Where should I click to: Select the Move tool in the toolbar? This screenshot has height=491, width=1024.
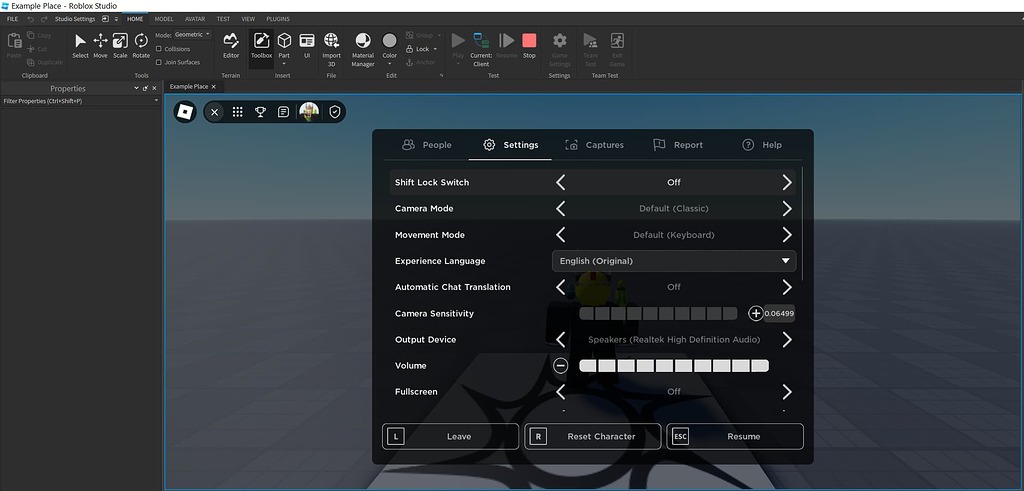tap(100, 45)
